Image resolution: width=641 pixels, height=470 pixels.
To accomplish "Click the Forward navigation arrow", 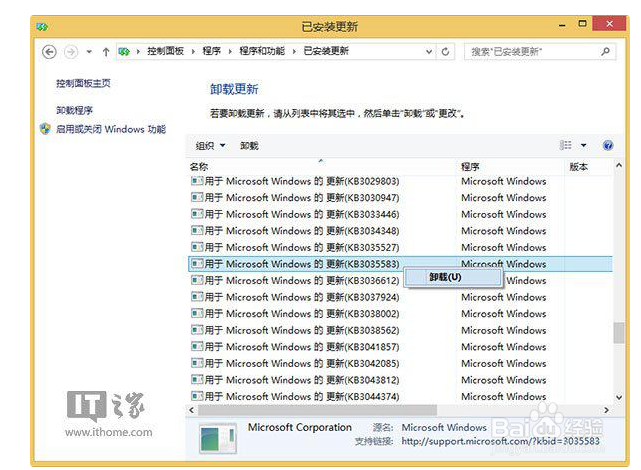I will [x=71, y=52].
